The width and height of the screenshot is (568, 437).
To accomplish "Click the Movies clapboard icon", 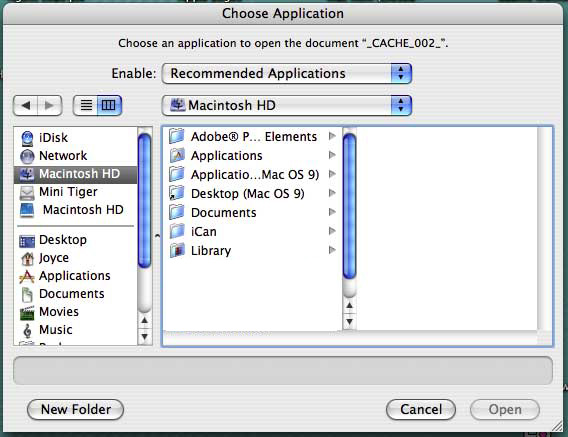I will click(27, 313).
